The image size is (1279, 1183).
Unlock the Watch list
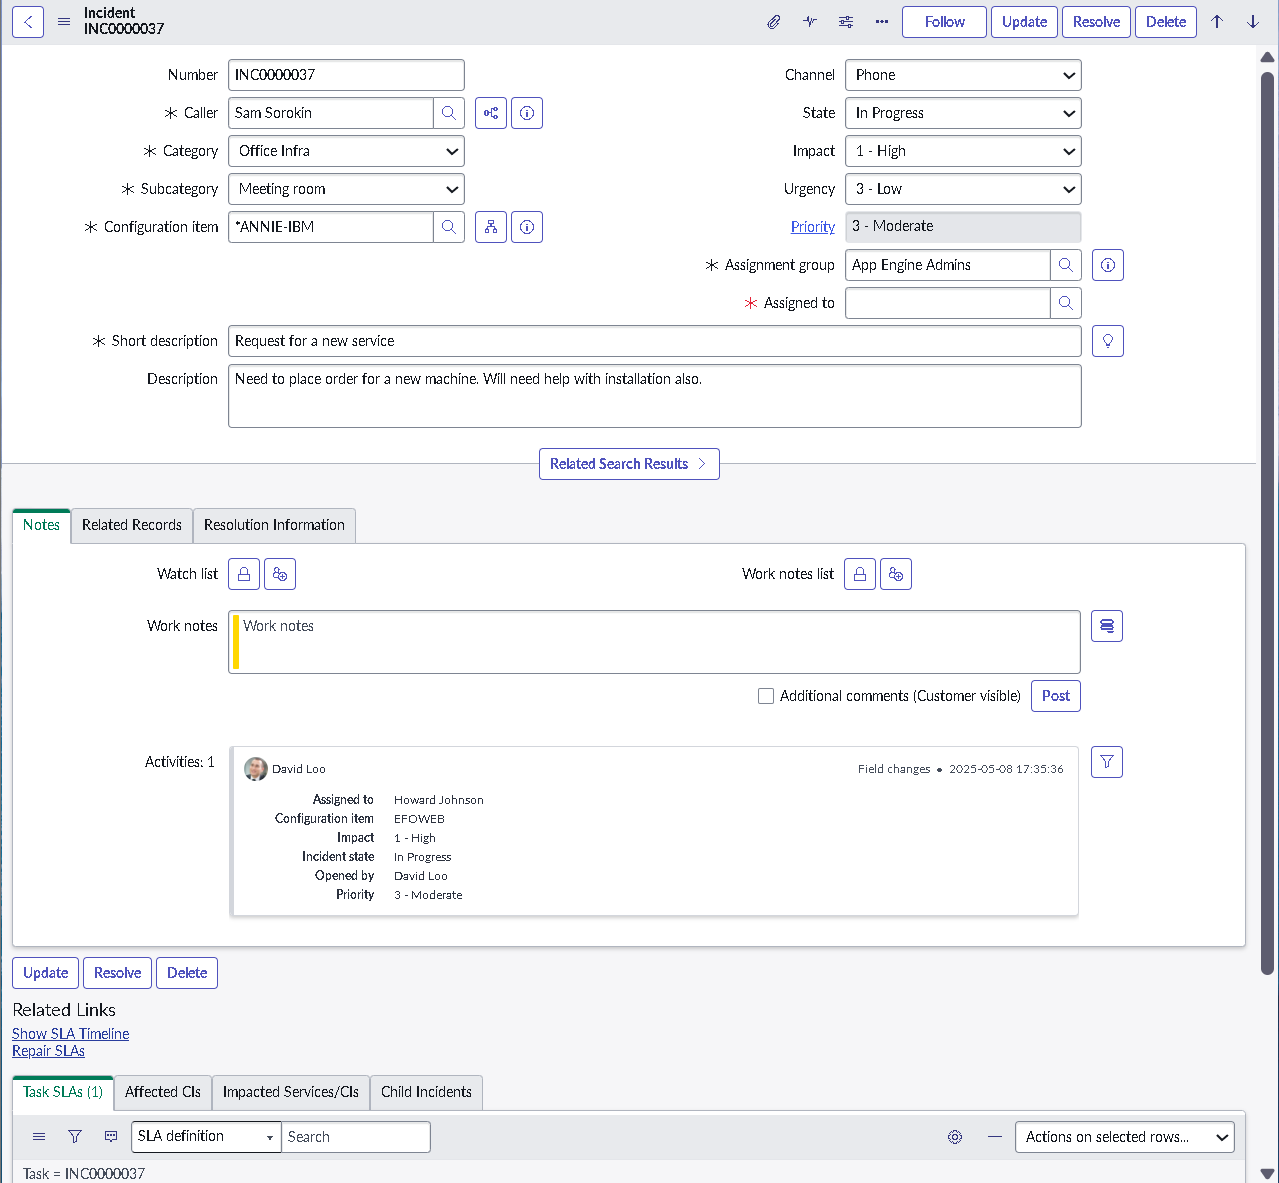point(243,573)
